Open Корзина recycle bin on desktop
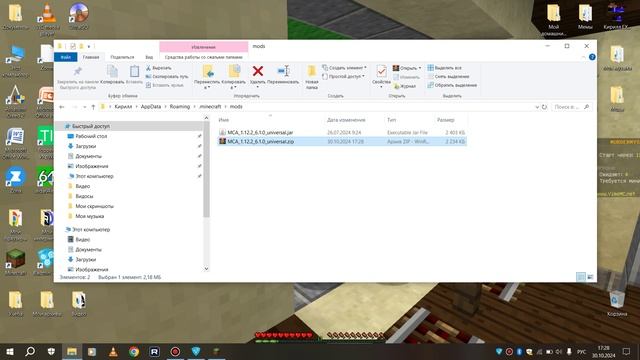Viewport: 640px width, 360px height. point(616,304)
